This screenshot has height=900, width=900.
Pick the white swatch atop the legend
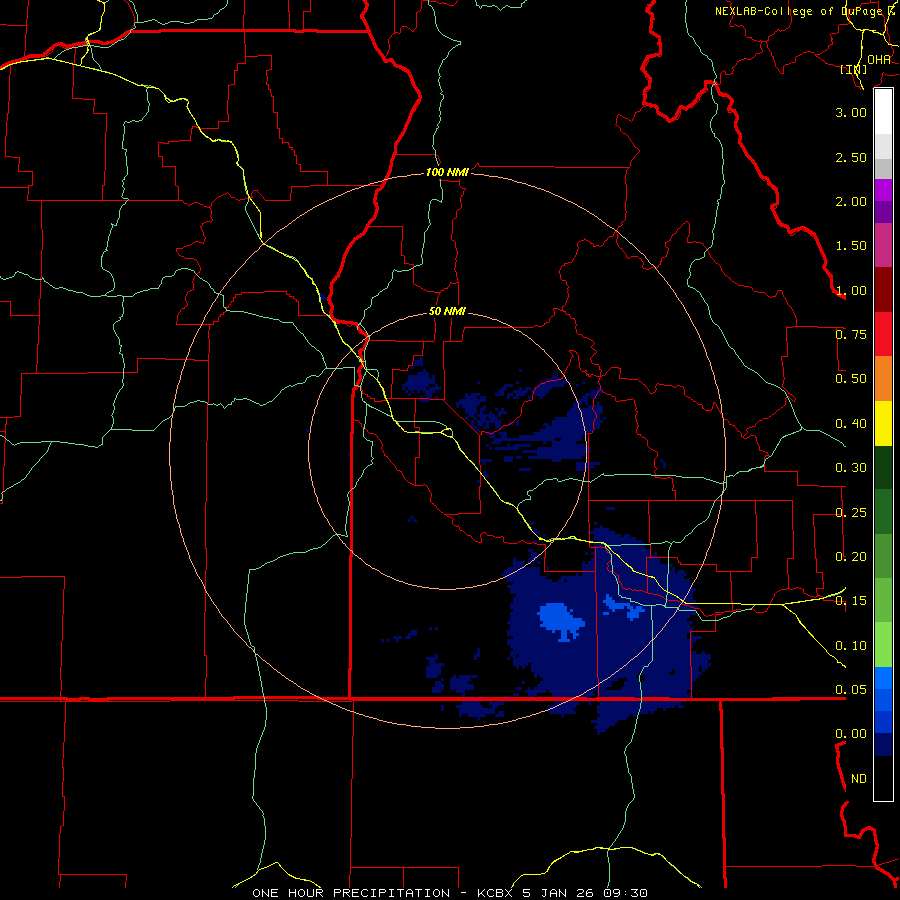883,112
